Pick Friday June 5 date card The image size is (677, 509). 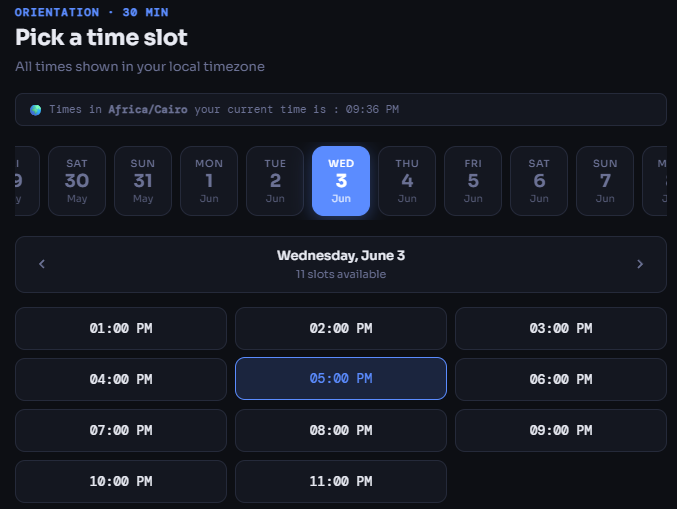(473, 181)
